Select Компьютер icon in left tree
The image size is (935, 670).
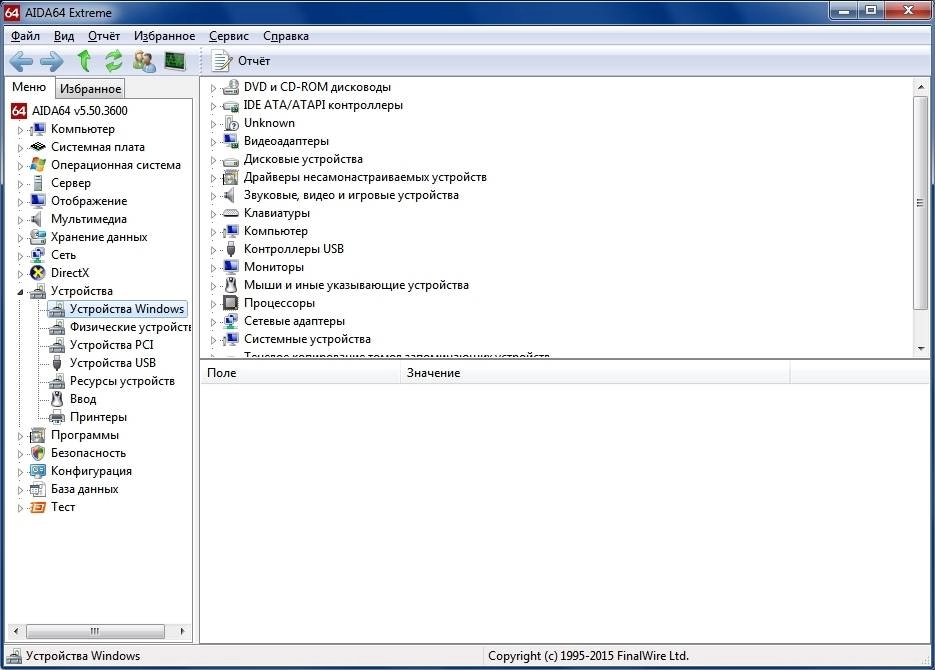[x=38, y=129]
